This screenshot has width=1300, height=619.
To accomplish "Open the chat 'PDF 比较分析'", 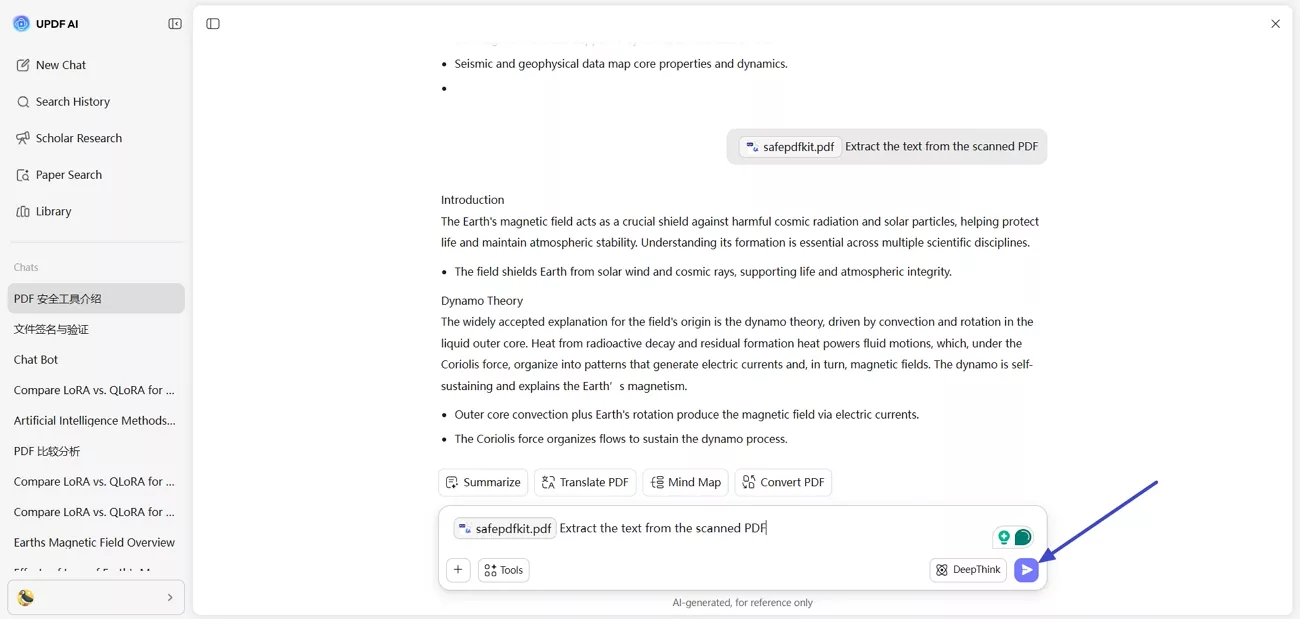I will [x=96, y=451].
